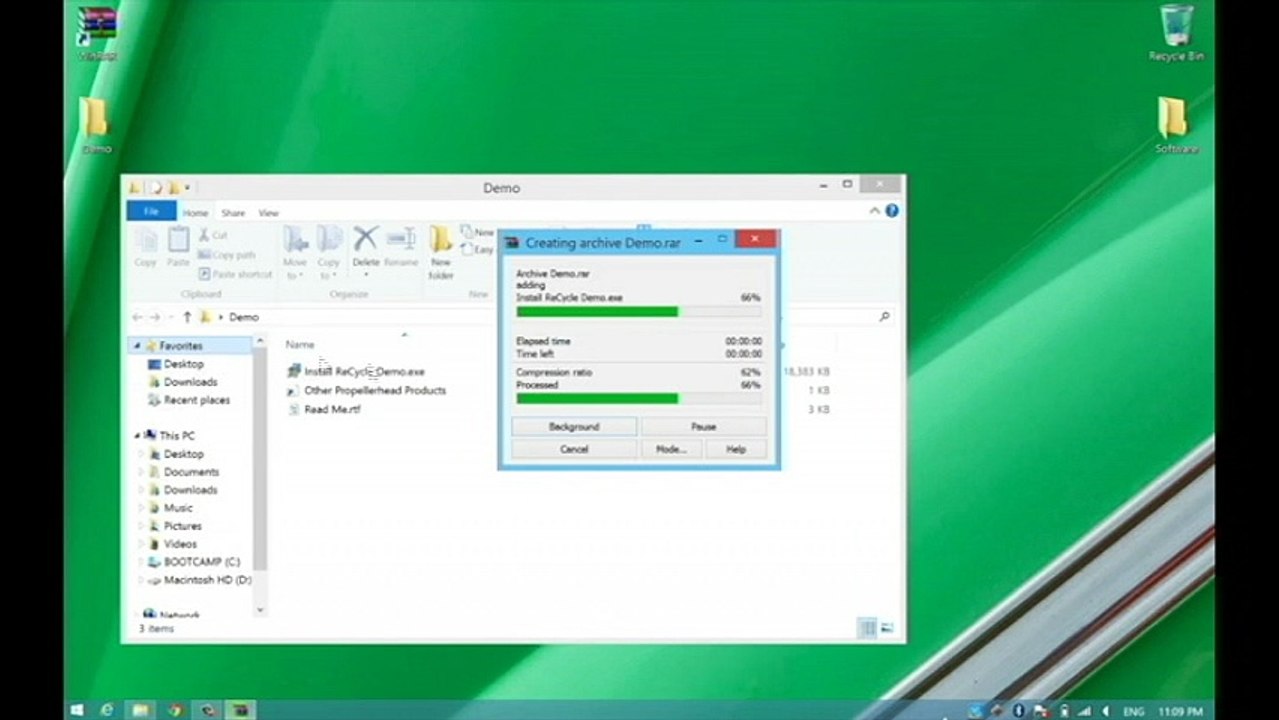Click Paste shortcut in ribbon
The height and width of the screenshot is (720, 1279).
tap(235, 273)
